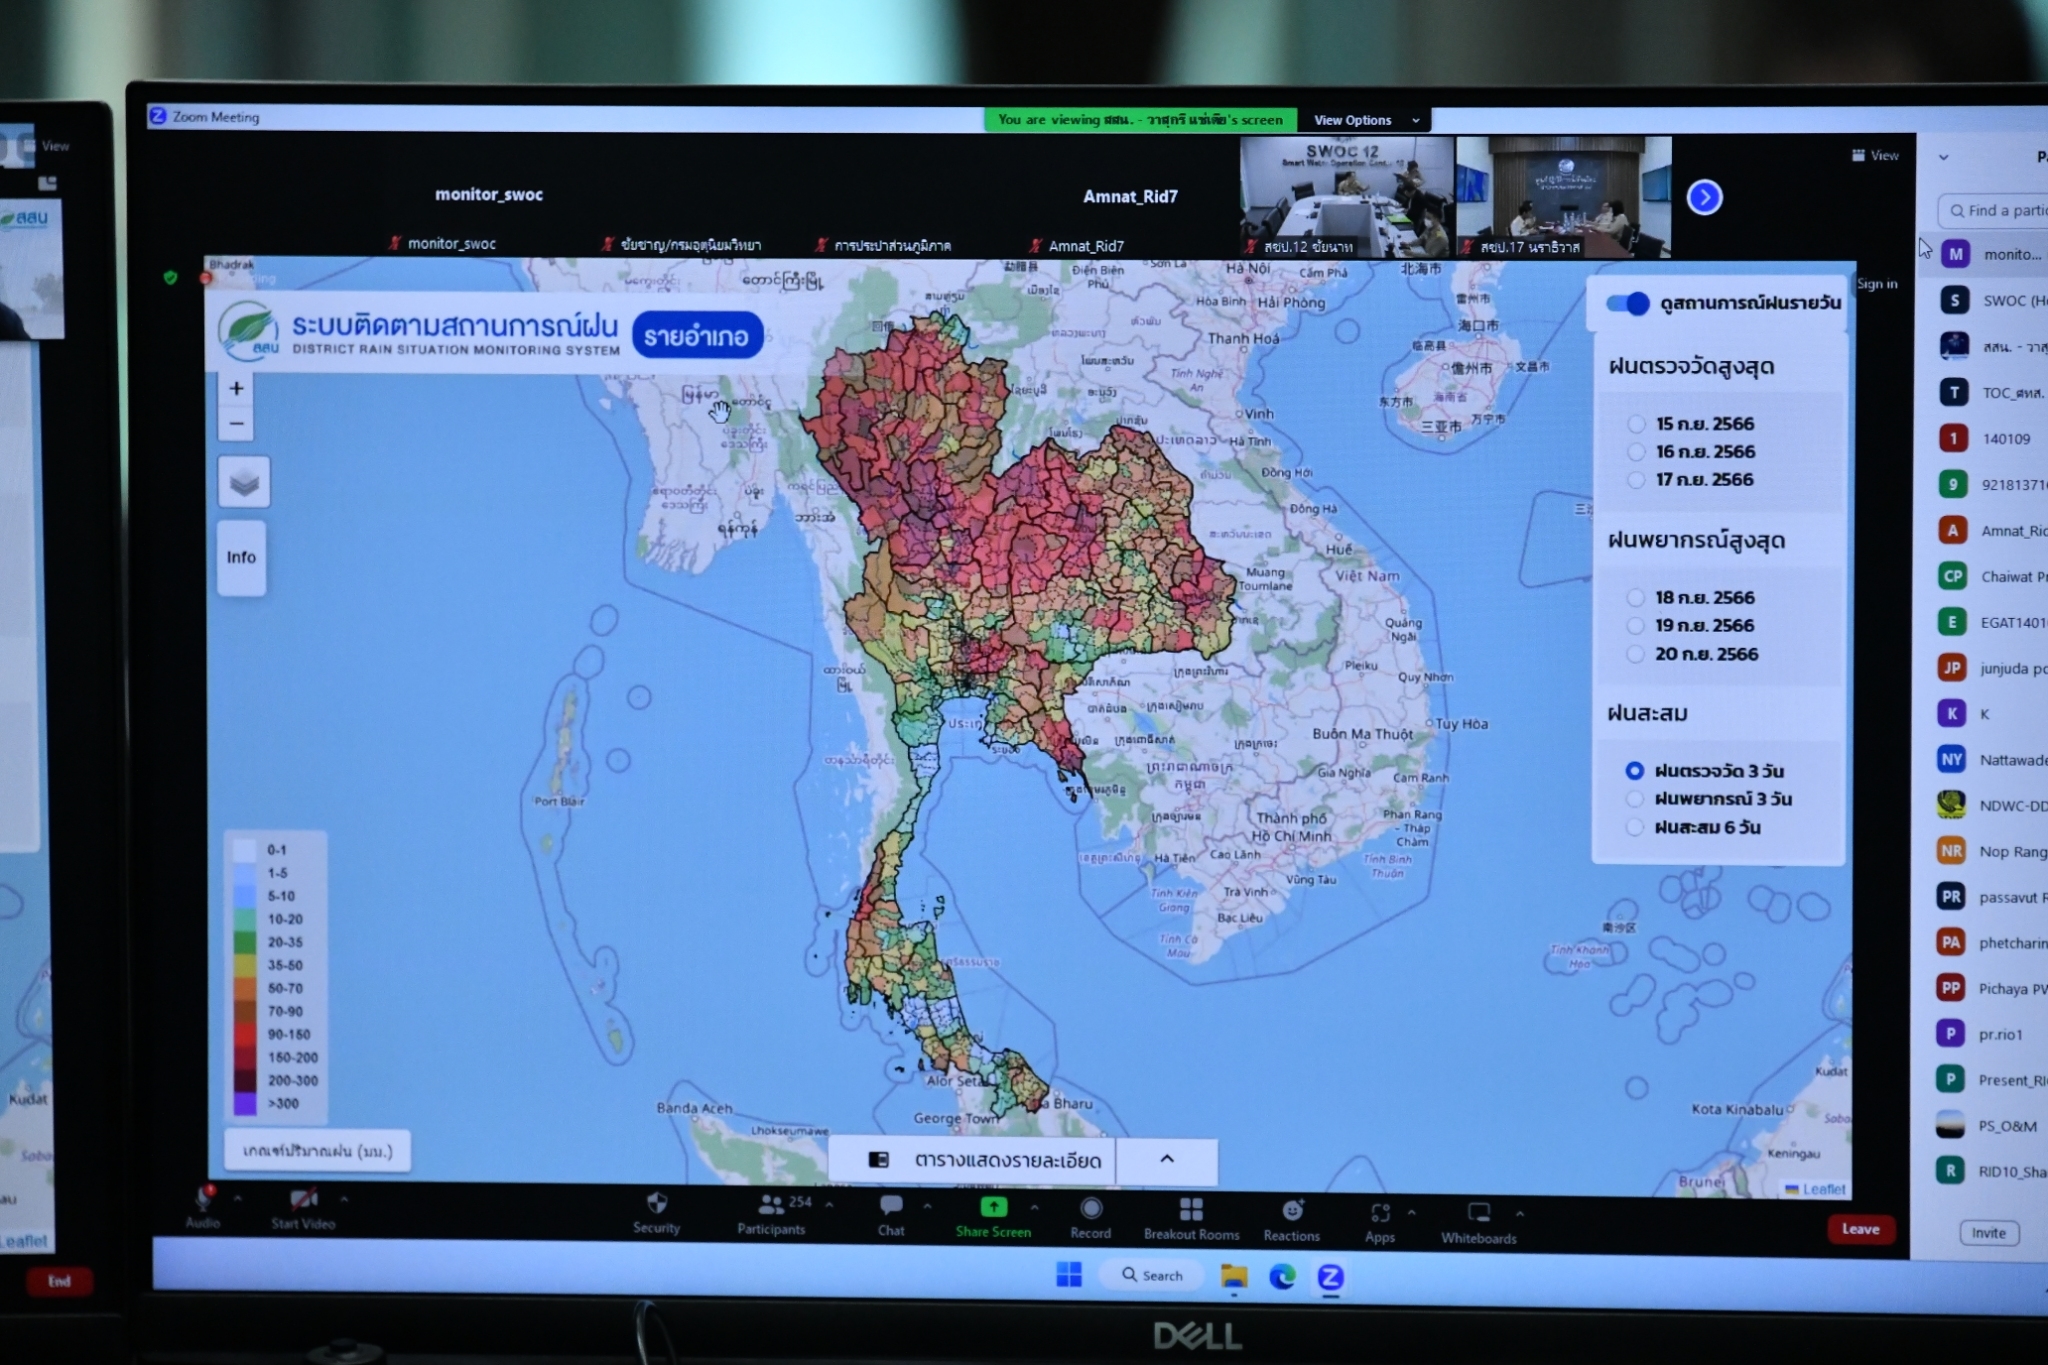Start recording with the Record icon

click(1091, 1209)
